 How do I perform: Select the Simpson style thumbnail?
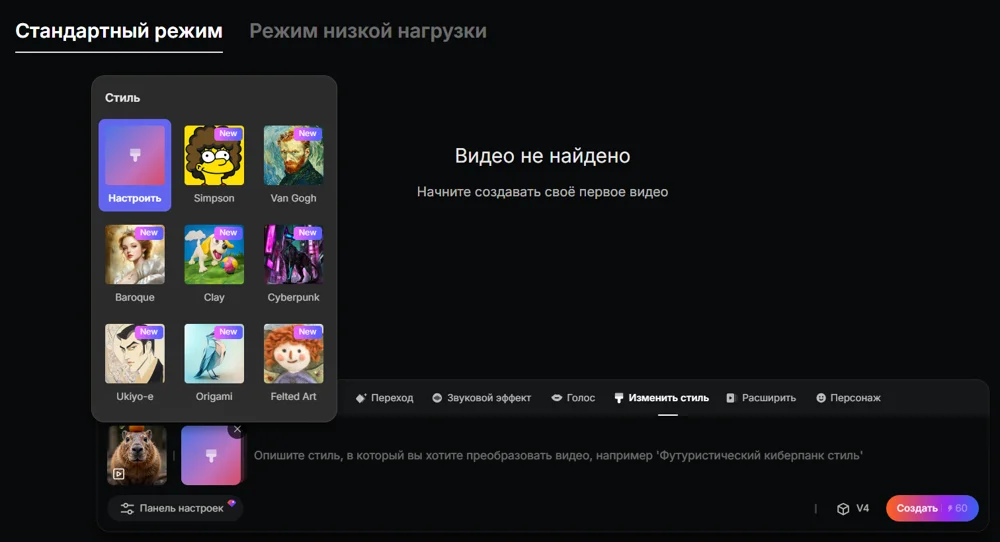pos(214,156)
